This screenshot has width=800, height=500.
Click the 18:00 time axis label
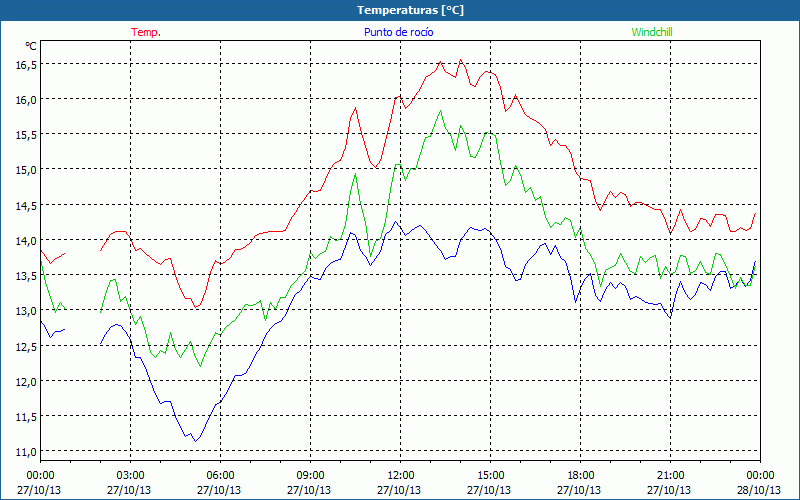pyautogui.click(x=580, y=476)
